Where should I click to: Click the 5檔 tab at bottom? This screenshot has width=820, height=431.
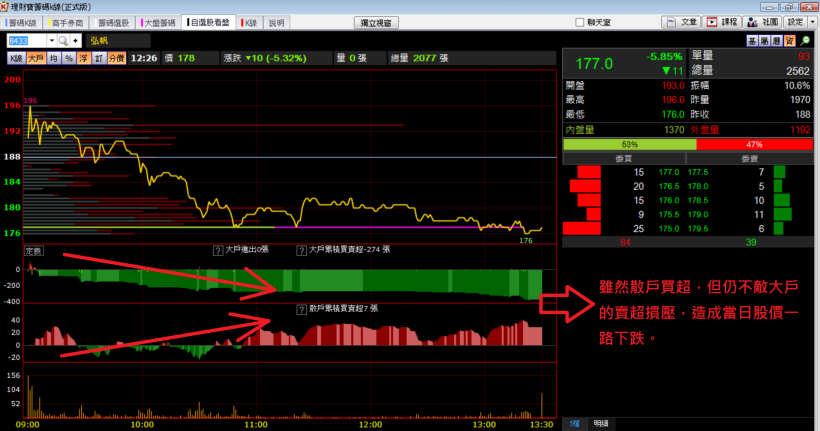click(x=575, y=424)
